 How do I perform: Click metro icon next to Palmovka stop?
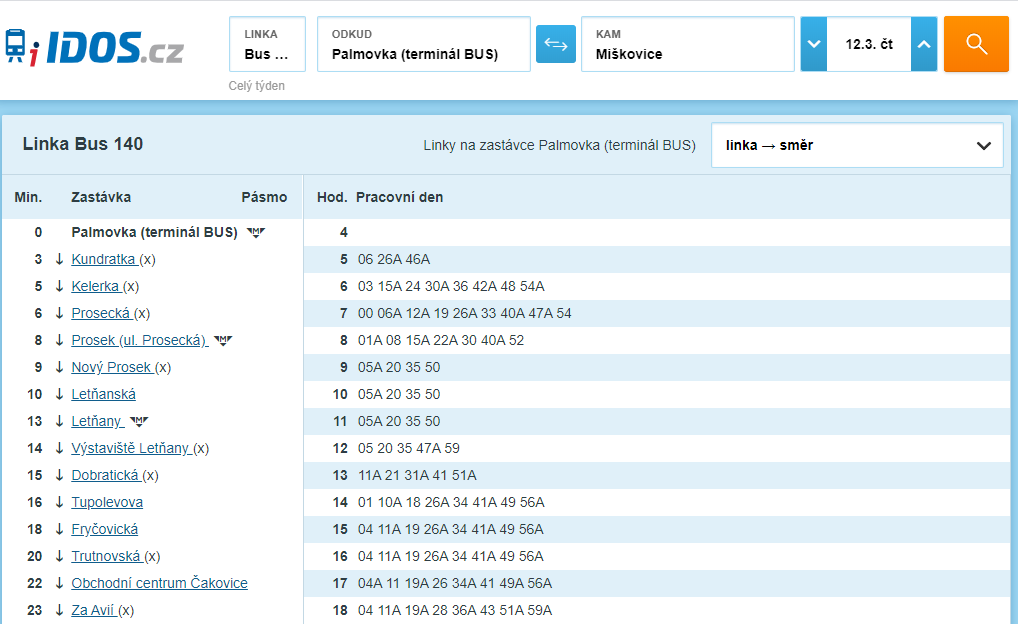[256, 232]
